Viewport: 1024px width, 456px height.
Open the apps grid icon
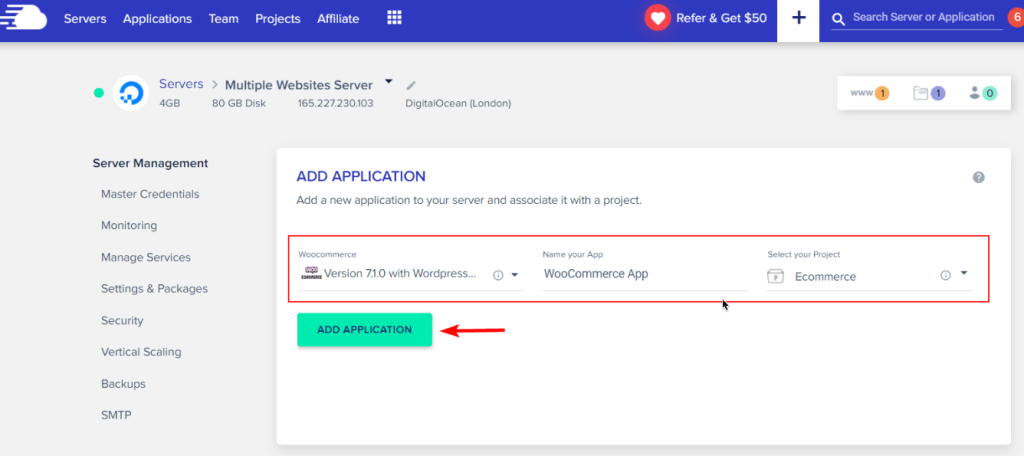(x=394, y=18)
